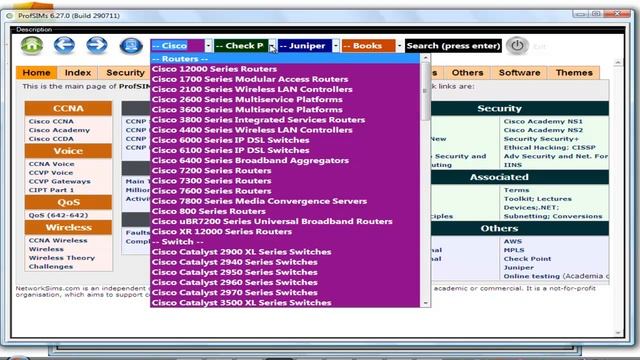
Task: Open the Books dropdown arrow
Action: pyautogui.click(x=399, y=46)
